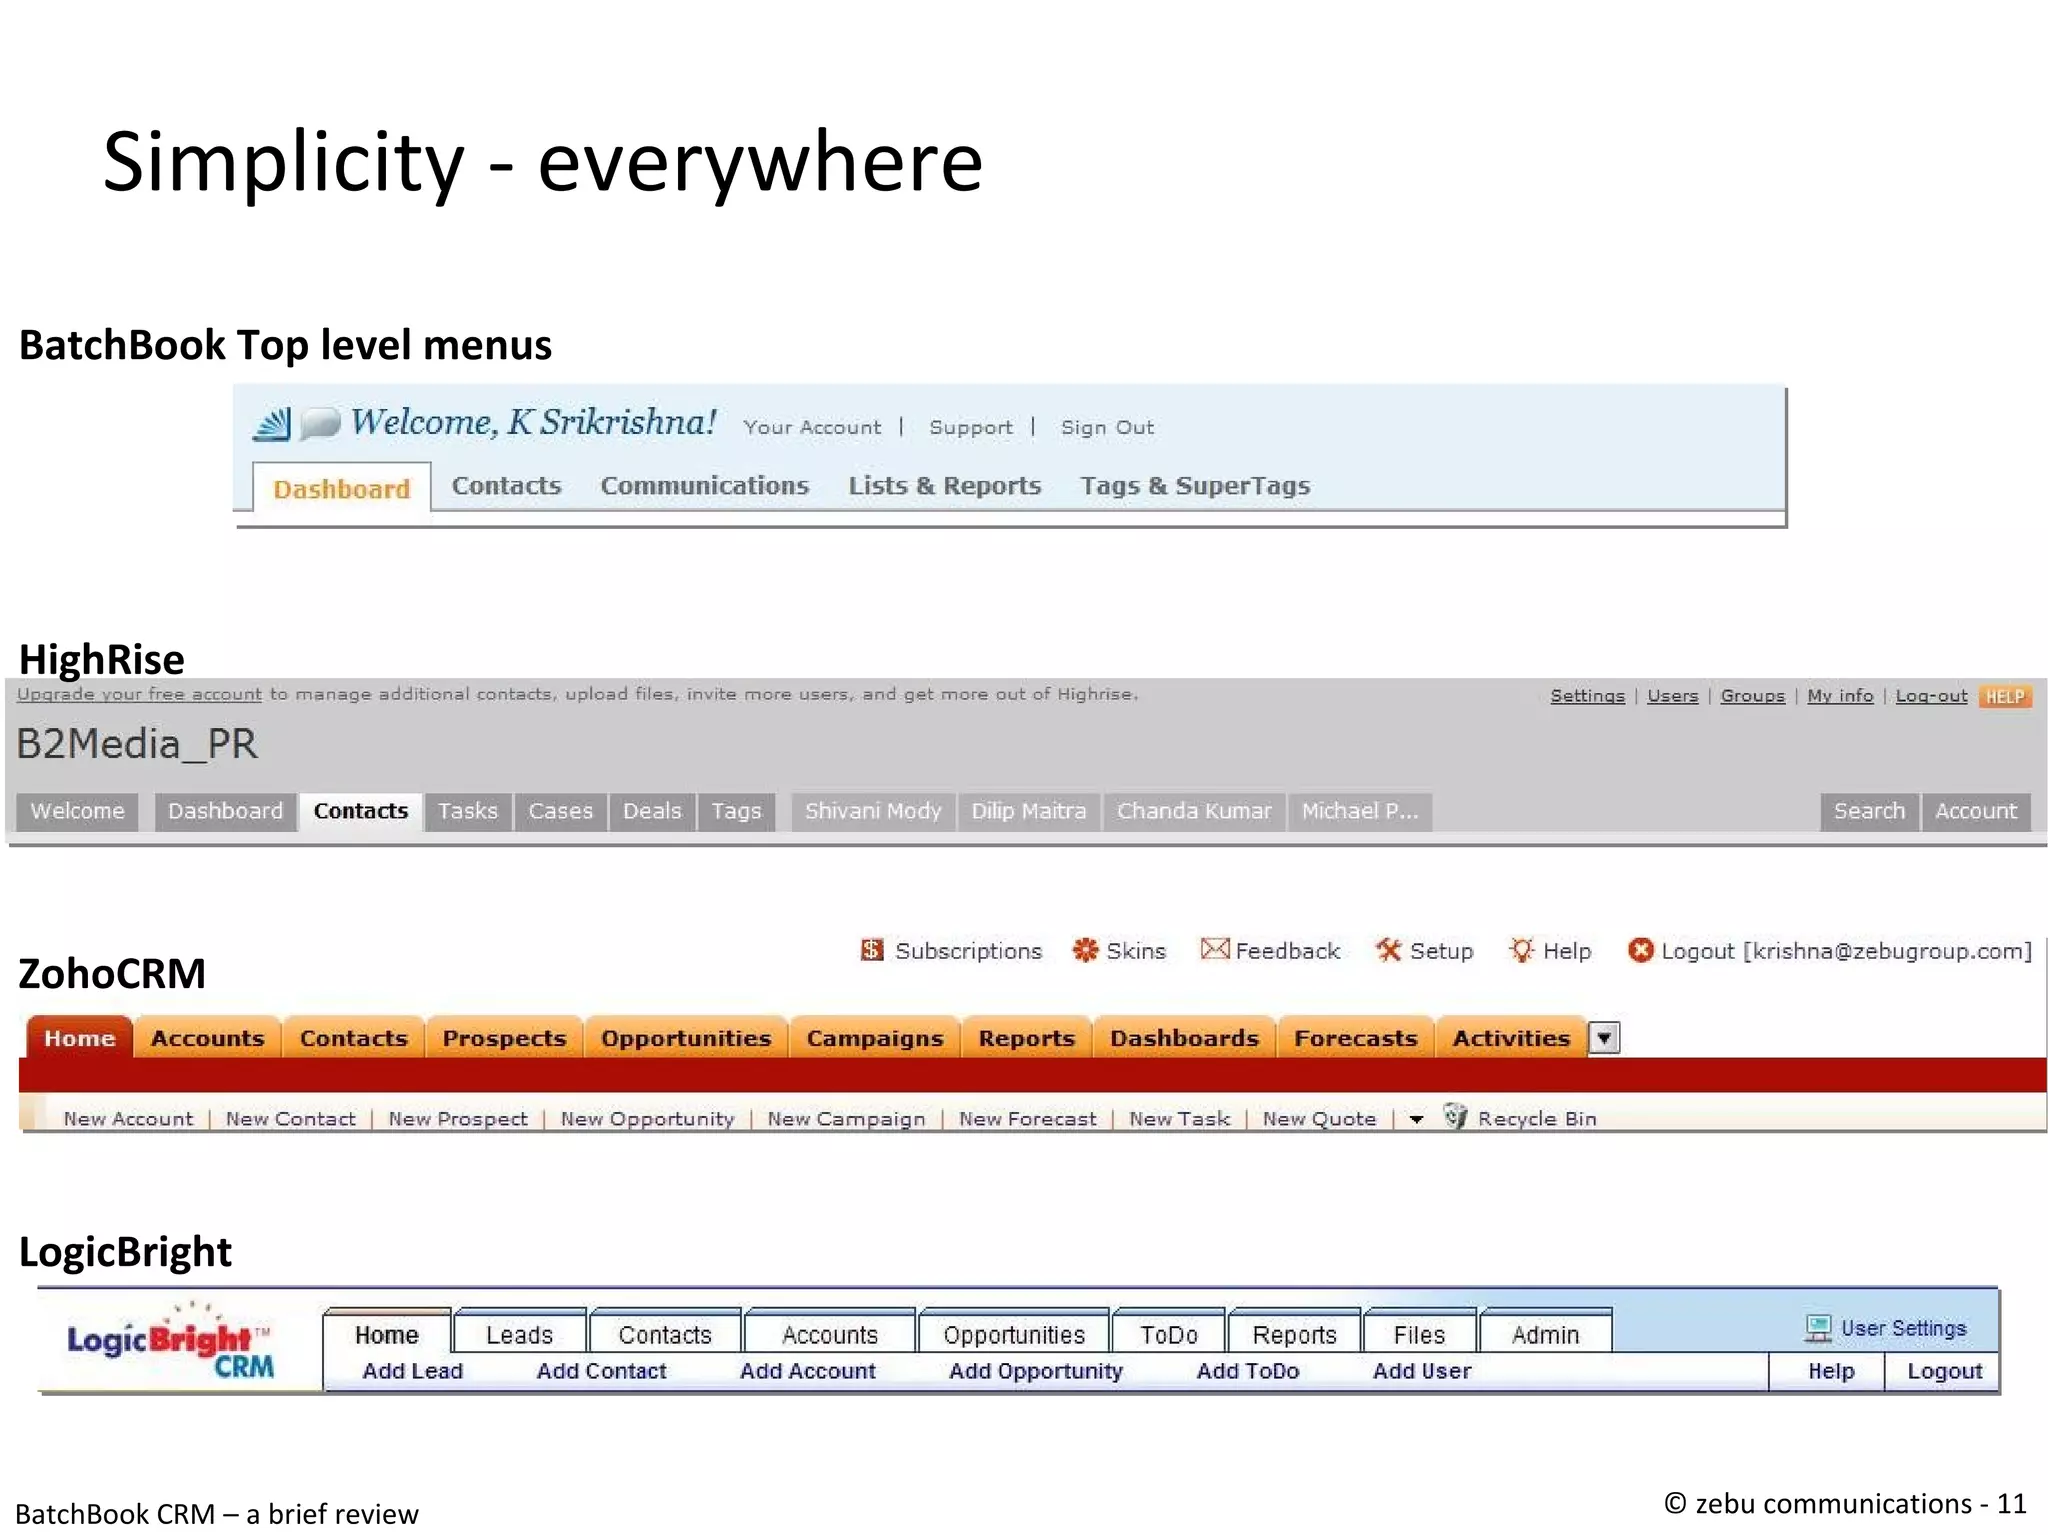Click the BatchBook sail logo icon
The width and height of the screenshot is (2048, 1535).
tap(271, 424)
